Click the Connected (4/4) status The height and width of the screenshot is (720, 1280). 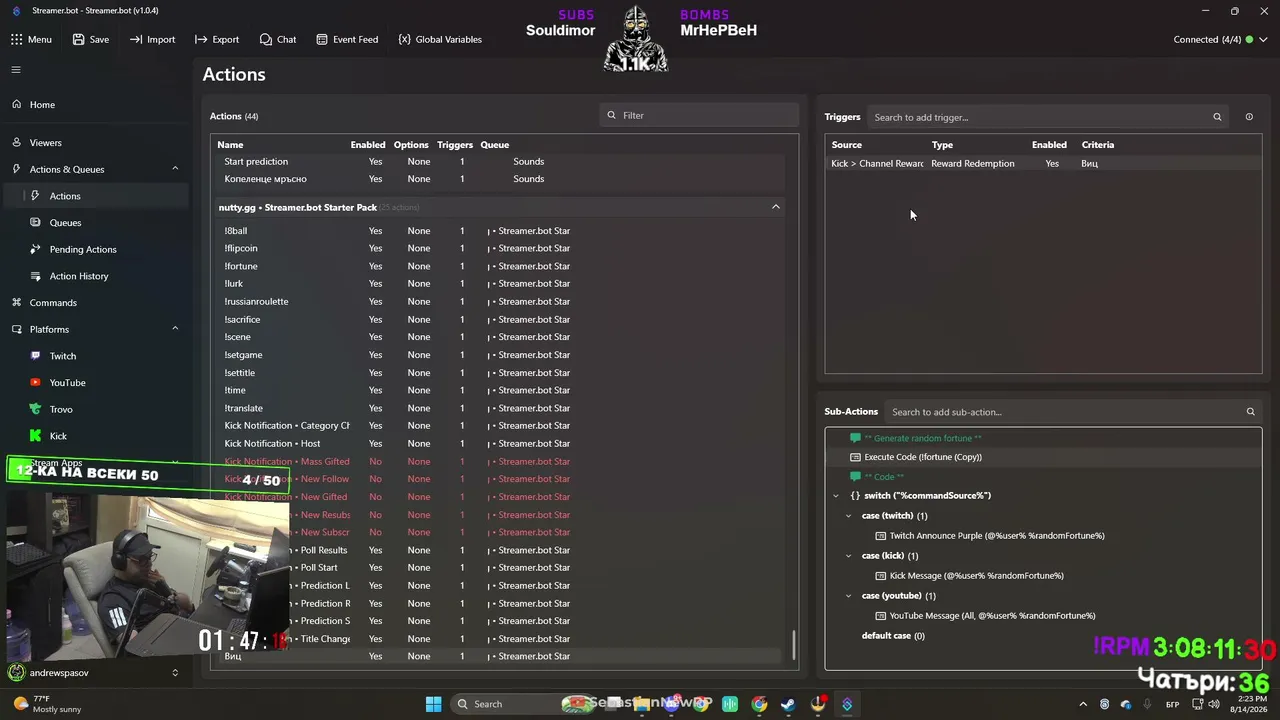(1207, 40)
